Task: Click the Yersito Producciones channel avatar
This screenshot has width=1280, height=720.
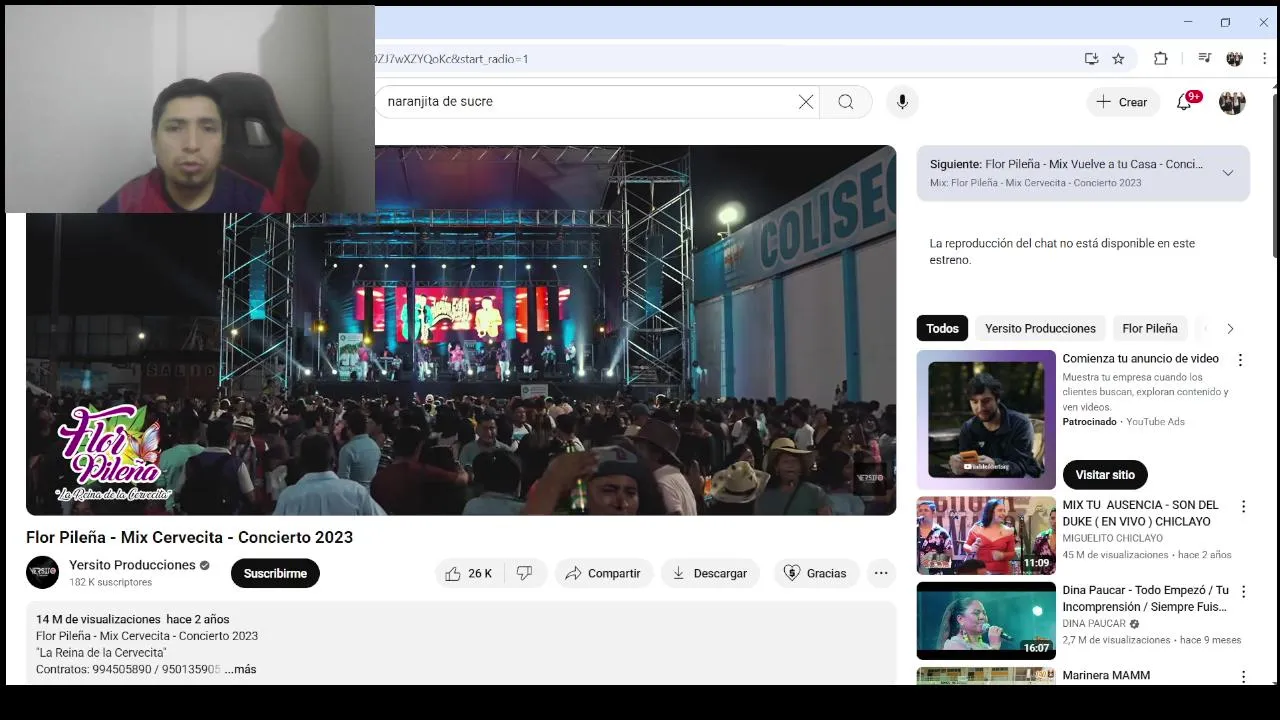Action: [42, 573]
